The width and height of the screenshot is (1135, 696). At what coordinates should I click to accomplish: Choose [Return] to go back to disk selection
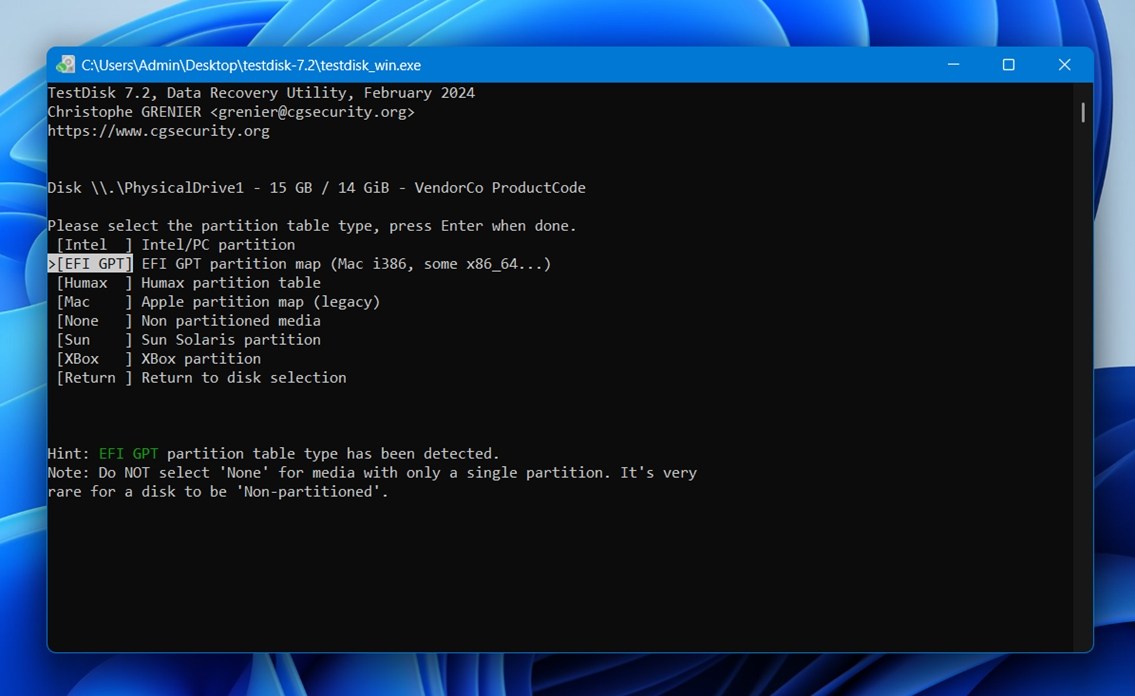click(95, 378)
